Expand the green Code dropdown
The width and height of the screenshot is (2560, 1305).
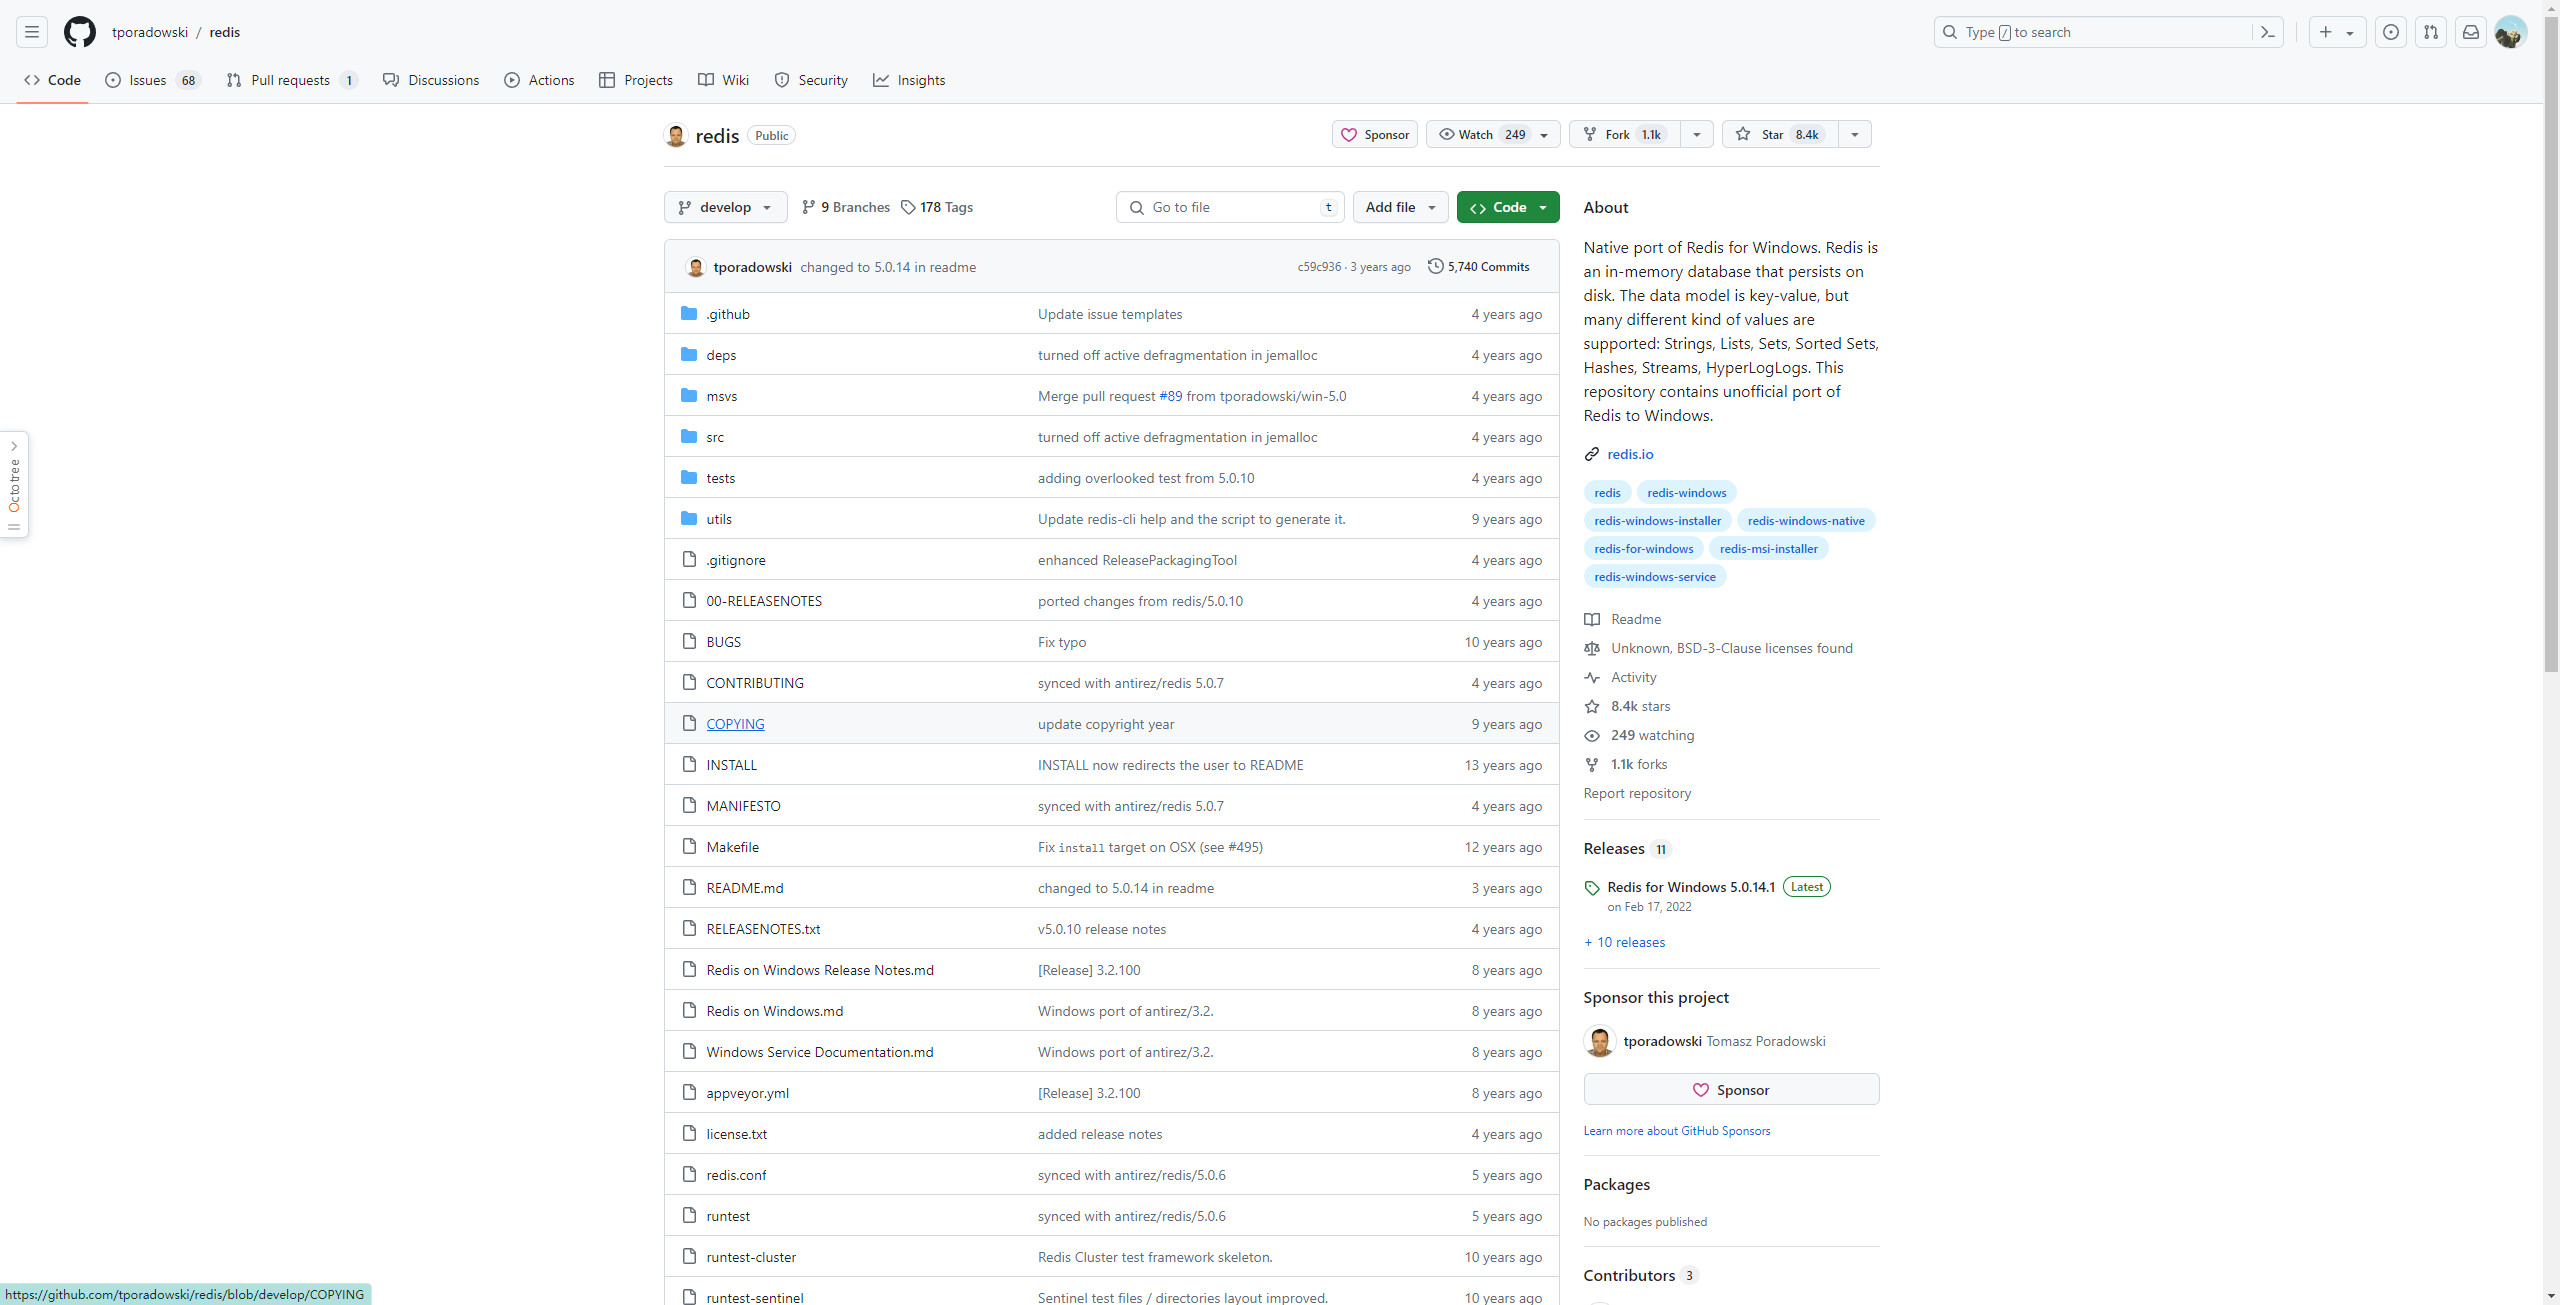coord(1508,207)
